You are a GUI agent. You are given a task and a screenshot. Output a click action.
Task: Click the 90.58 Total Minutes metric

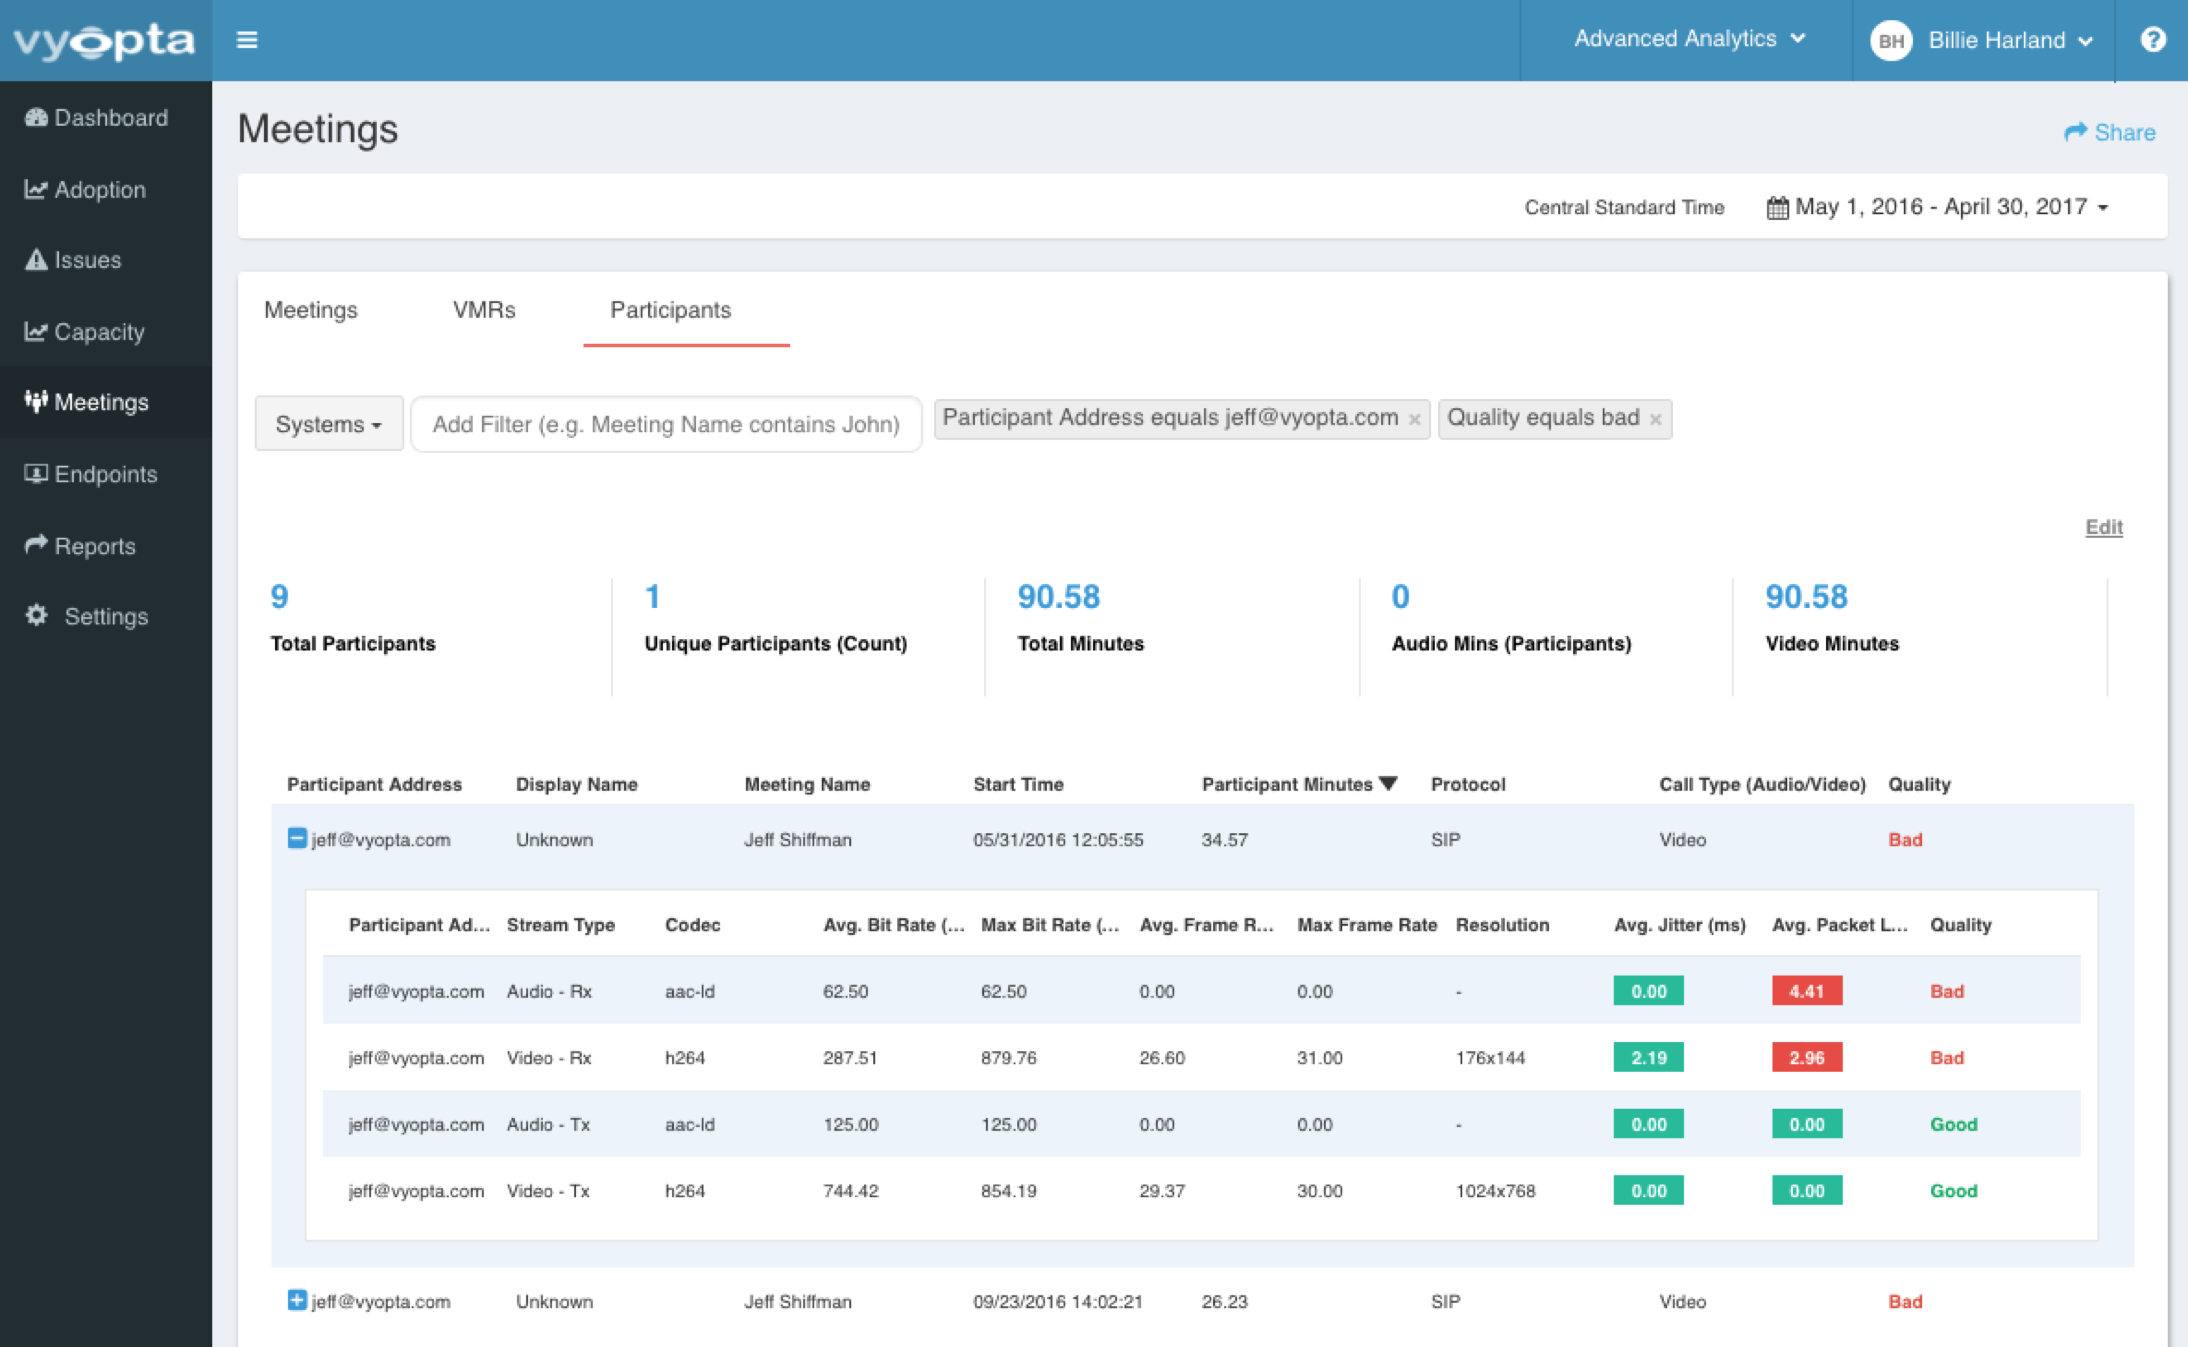tap(1080, 618)
